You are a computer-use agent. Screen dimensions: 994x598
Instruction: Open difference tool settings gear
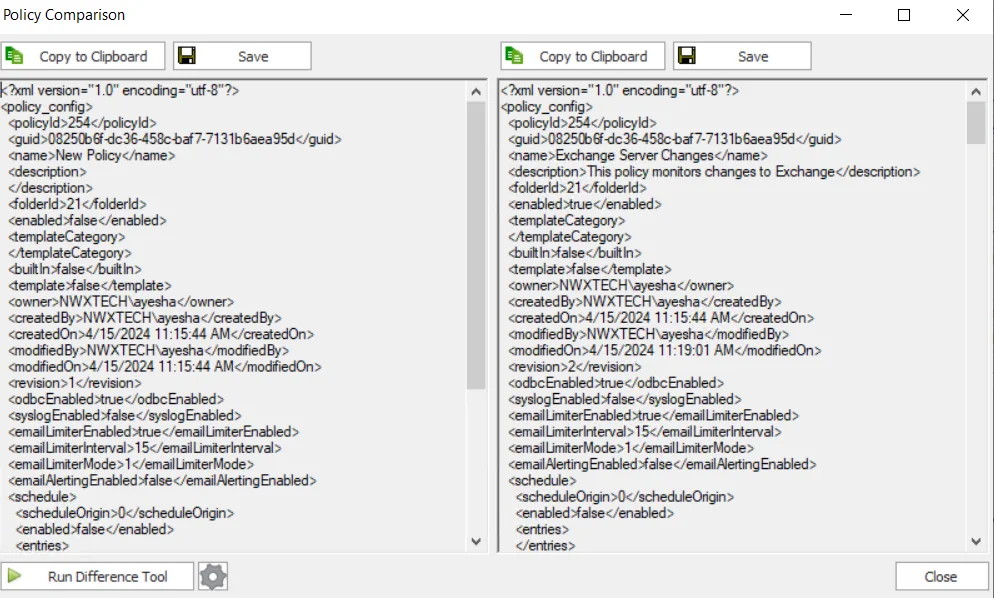point(213,576)
